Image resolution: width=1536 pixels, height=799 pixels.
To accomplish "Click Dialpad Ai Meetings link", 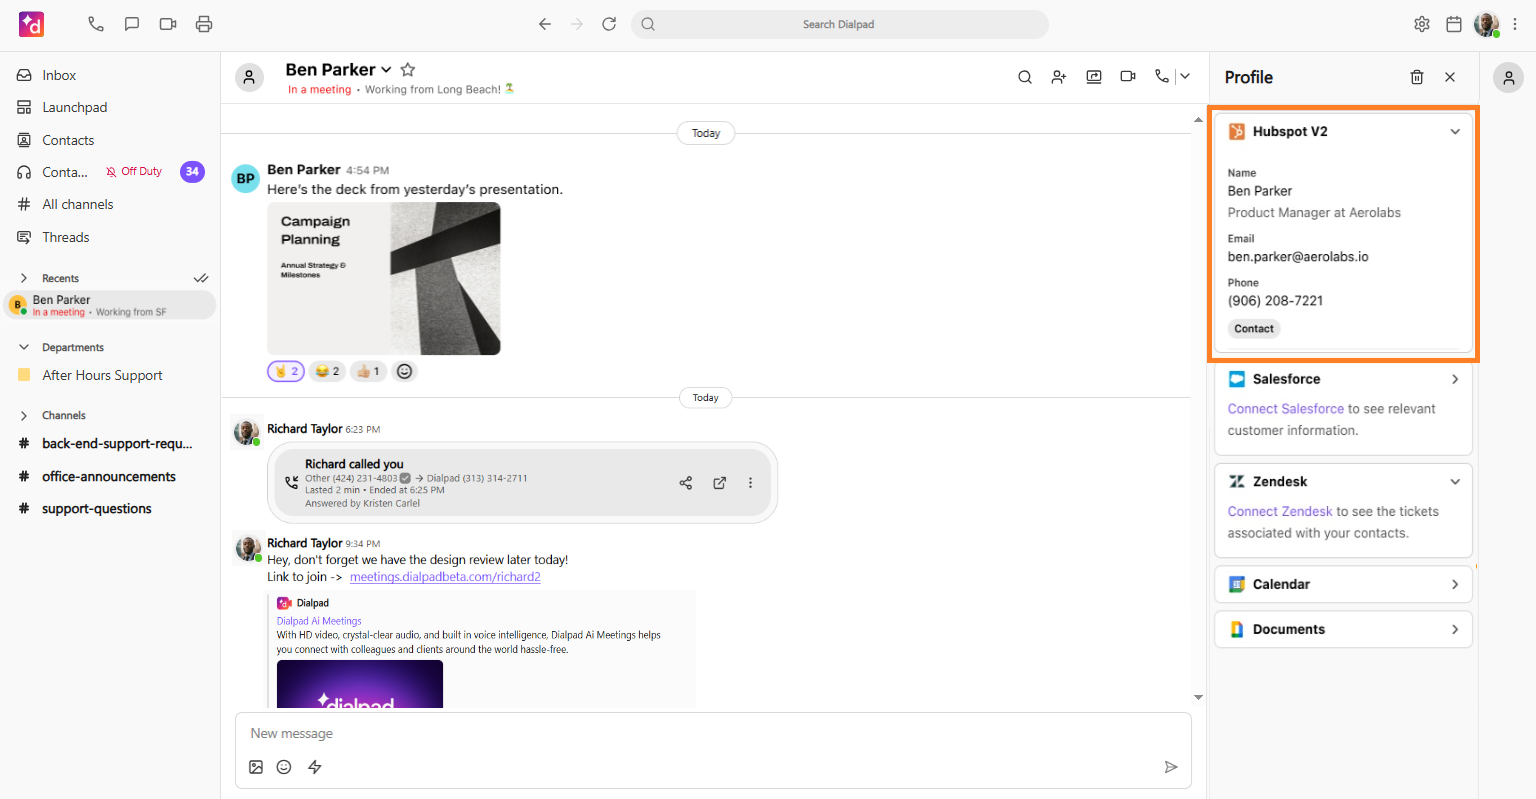I will tap(319, 621).
